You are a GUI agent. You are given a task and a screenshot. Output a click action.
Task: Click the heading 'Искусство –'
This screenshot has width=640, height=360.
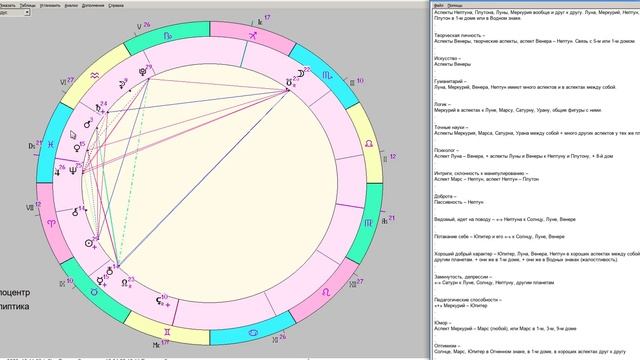pos(447,58)
